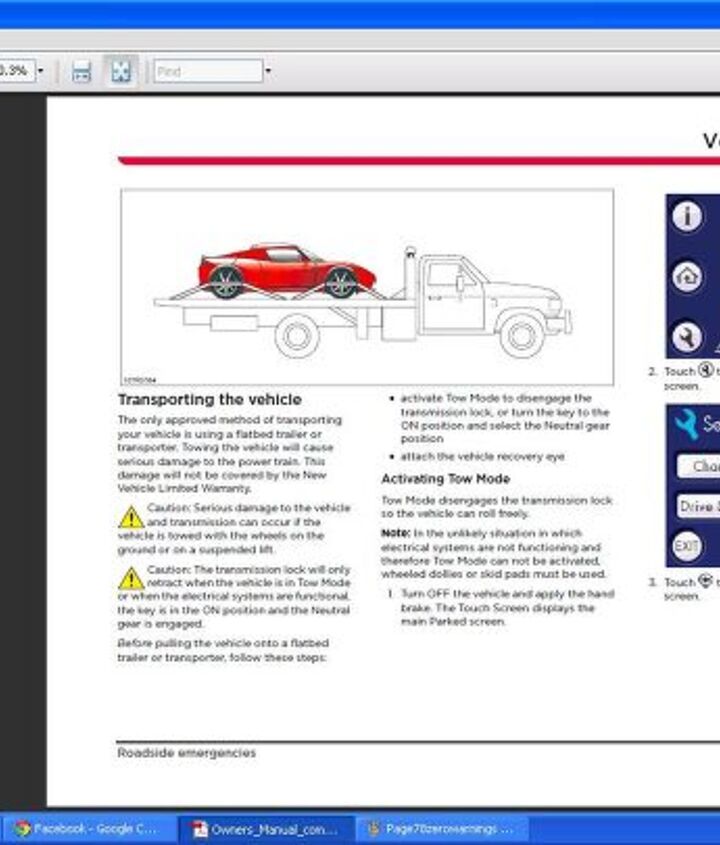Click inside the Find search field
The image size is (720, 845).
click(x=207, y=71)
